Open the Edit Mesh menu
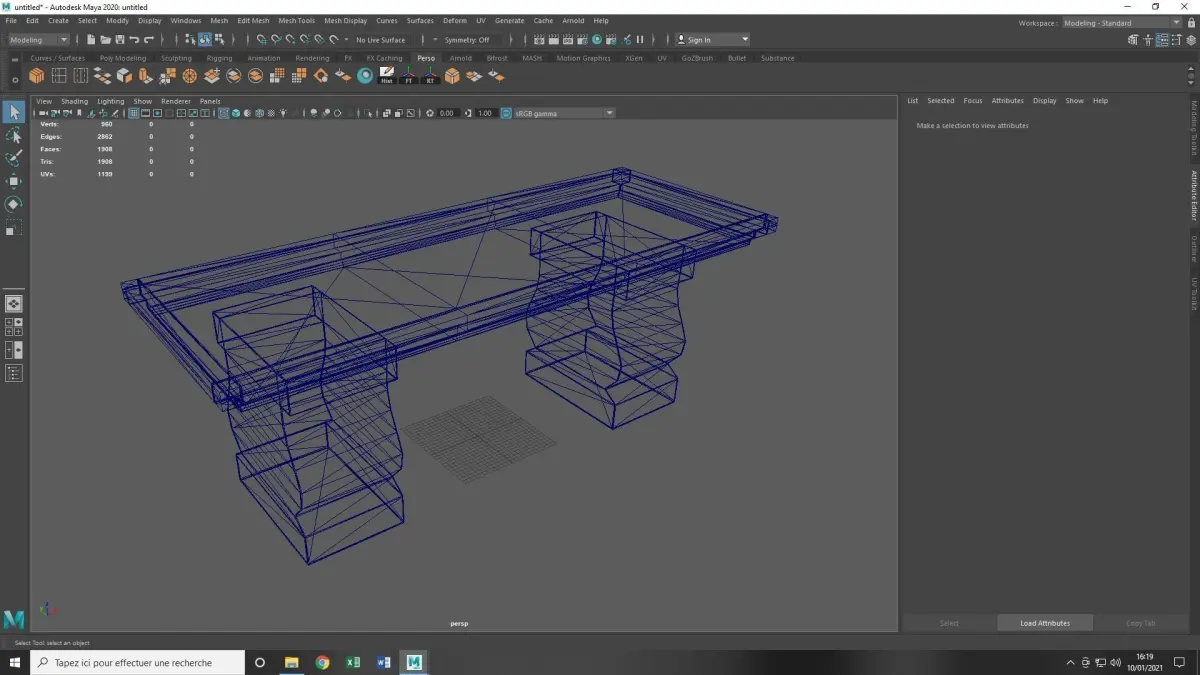Image resolution: width=1200 pixels, height=675 pixels. click(x=253, y=20)
